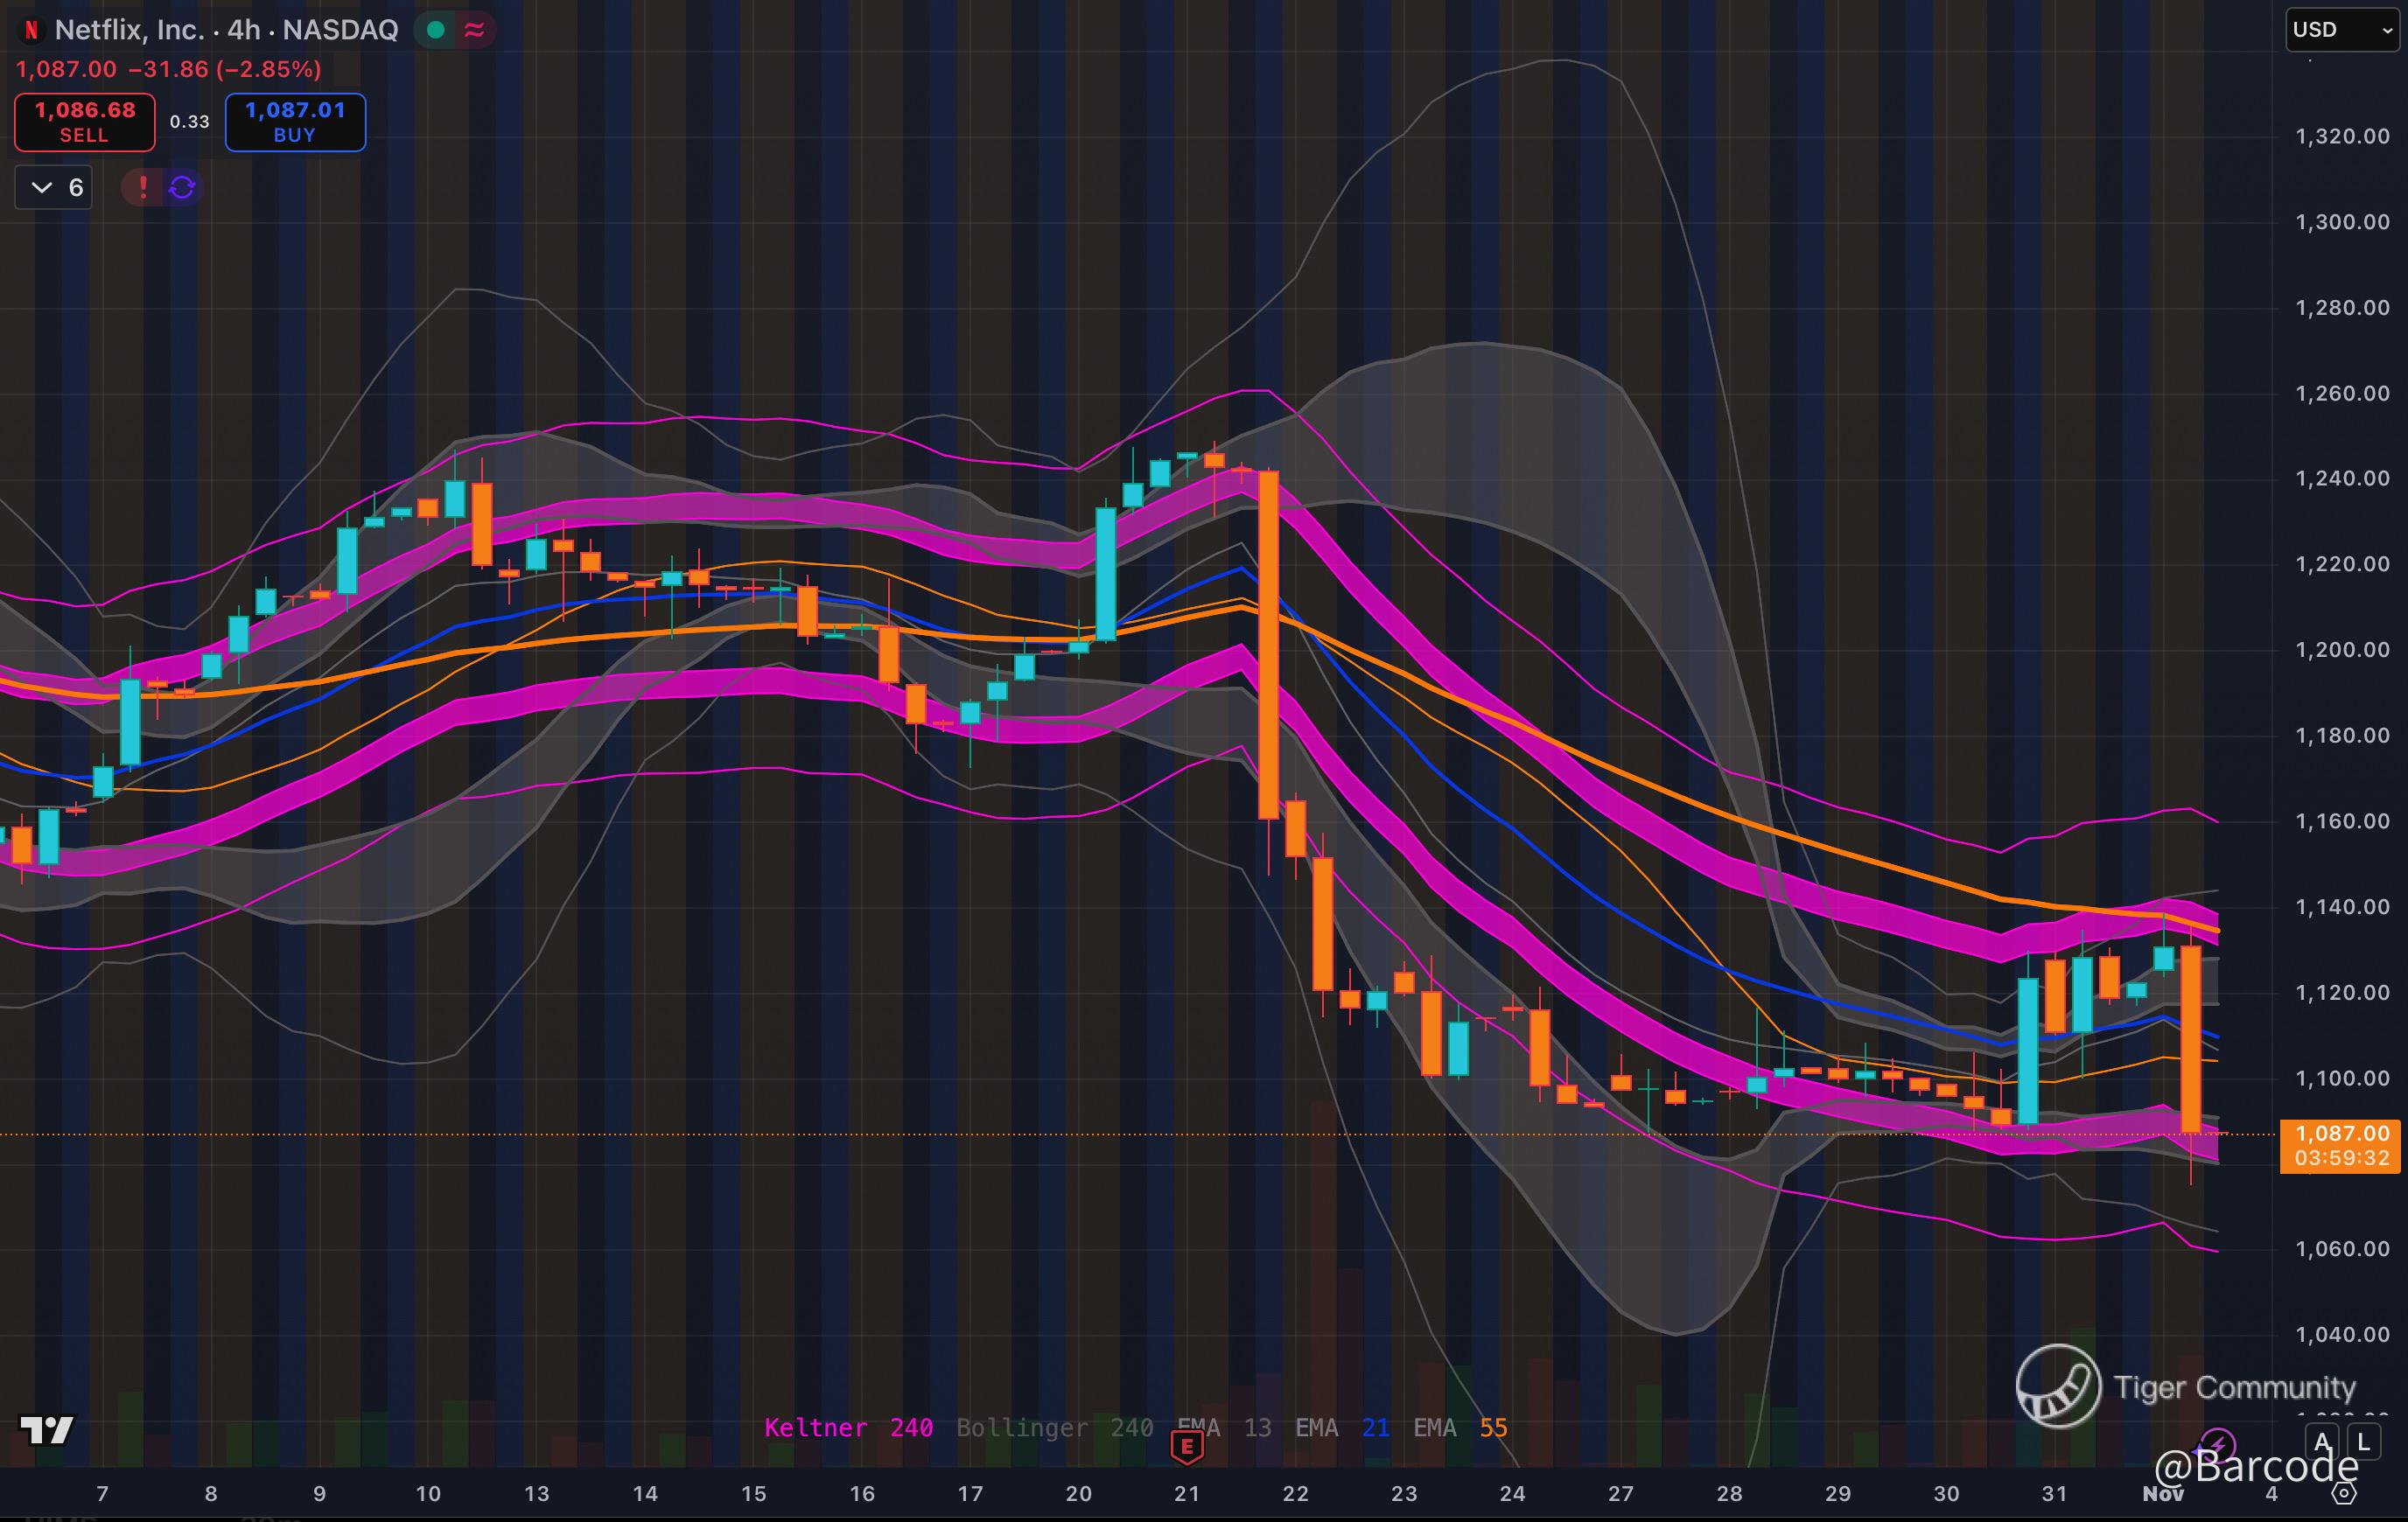Viewport: 2408px width, 1522px height.
Task: Open the hexagon chart settings icon
Action: point(2344,1493)
